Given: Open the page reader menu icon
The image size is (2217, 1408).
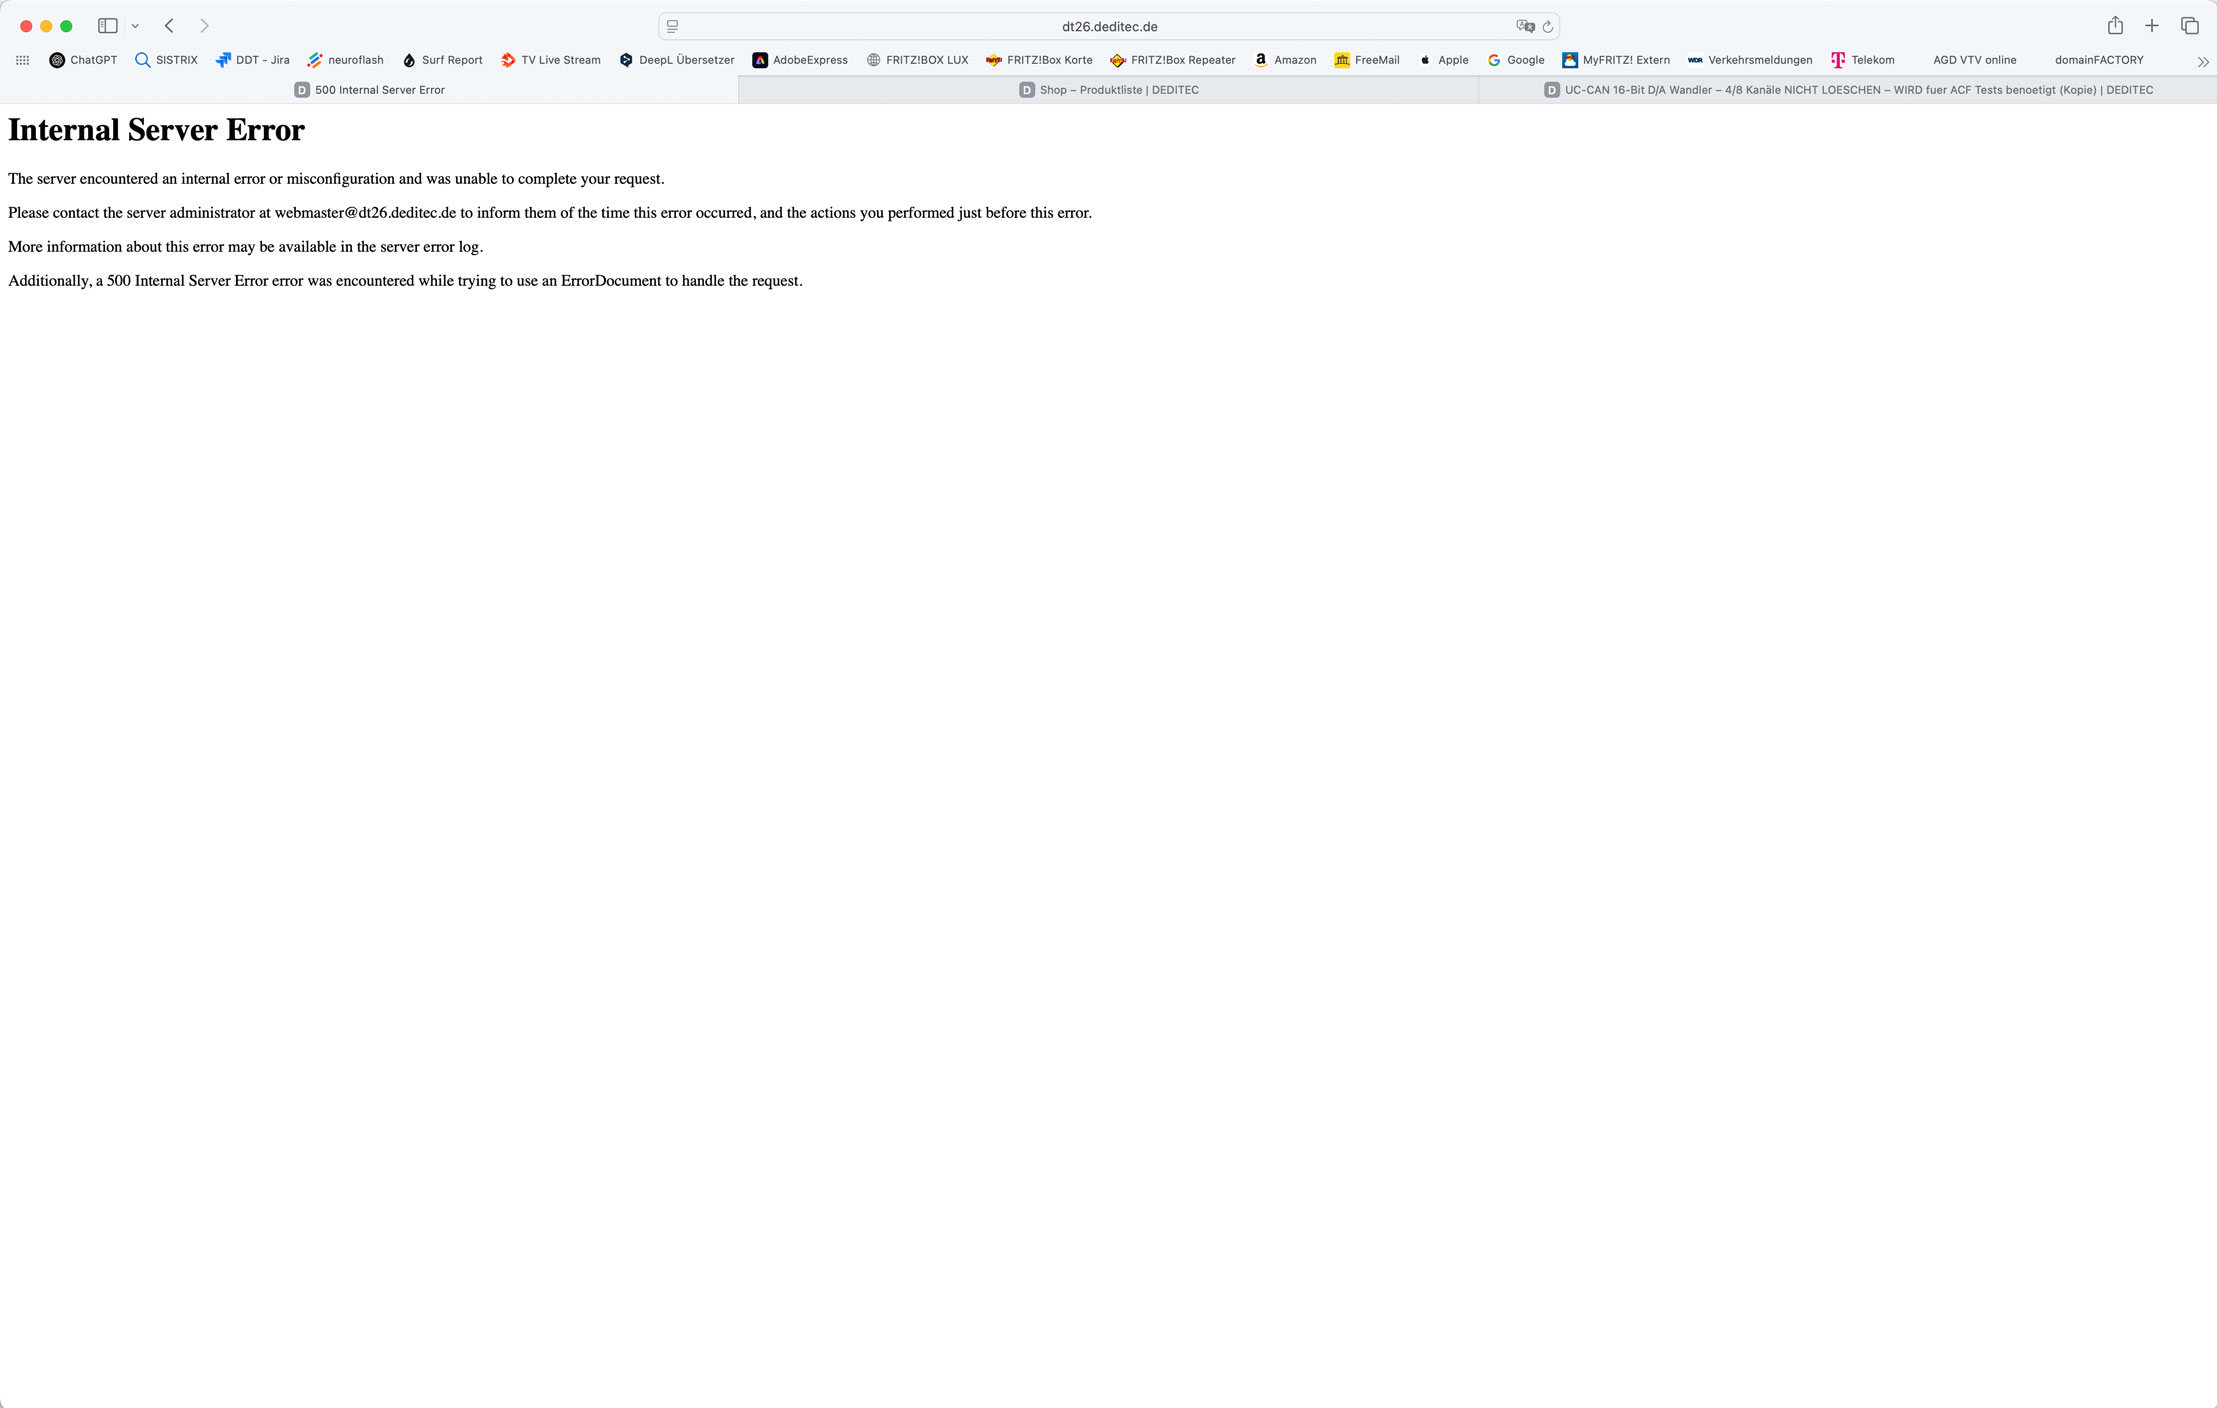Looking at the screenshot, I should coord(673,27).
